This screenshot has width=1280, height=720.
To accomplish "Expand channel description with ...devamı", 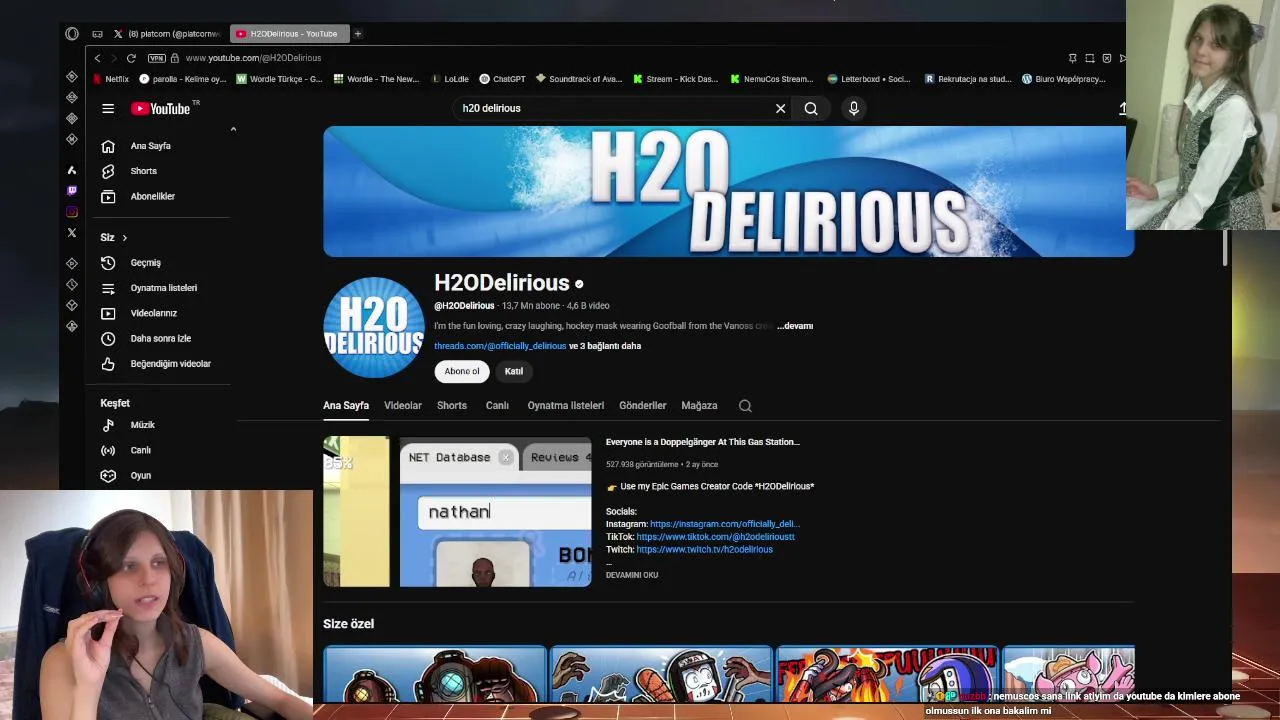I will (x=795, y=326).
